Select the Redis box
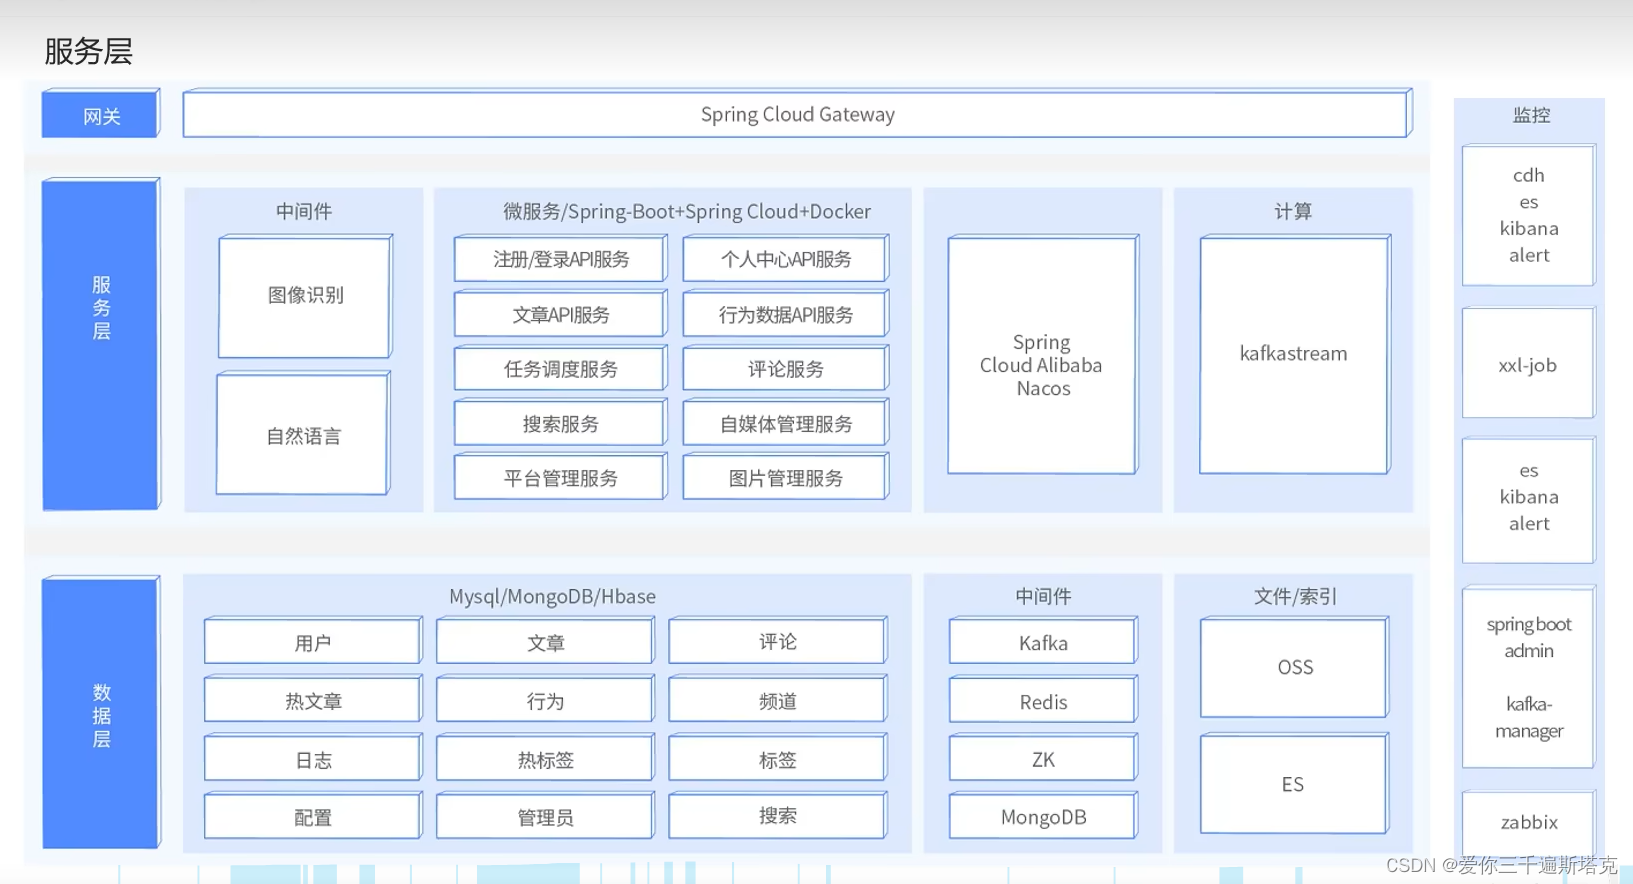Screen dimensions: 1633x884 coord(1043,700)
